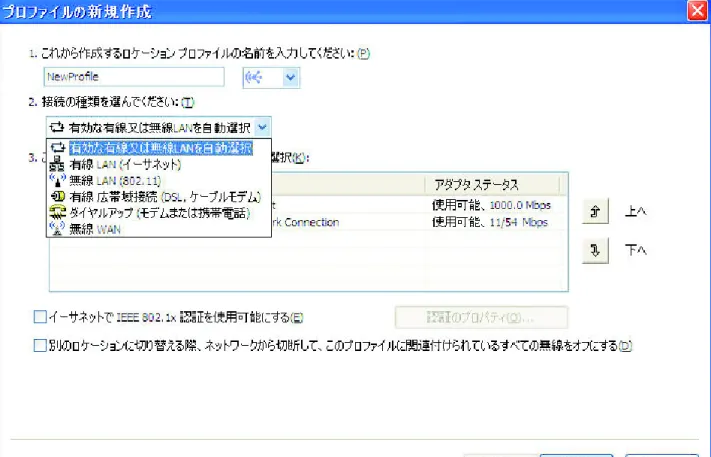Click the 認証のプロパティ button
The width and height of the screenshot is (711, 457).
click(x=481, y=317)
